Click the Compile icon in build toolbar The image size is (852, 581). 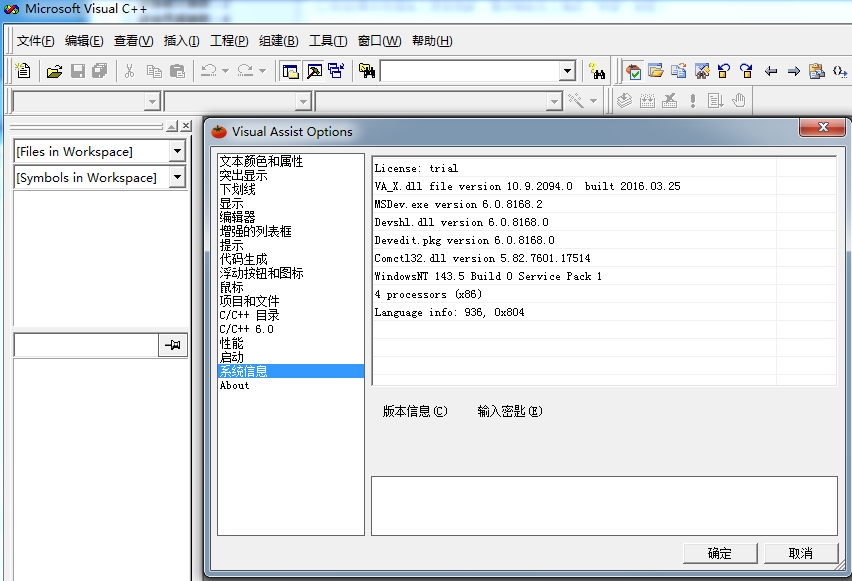point(625,101)
